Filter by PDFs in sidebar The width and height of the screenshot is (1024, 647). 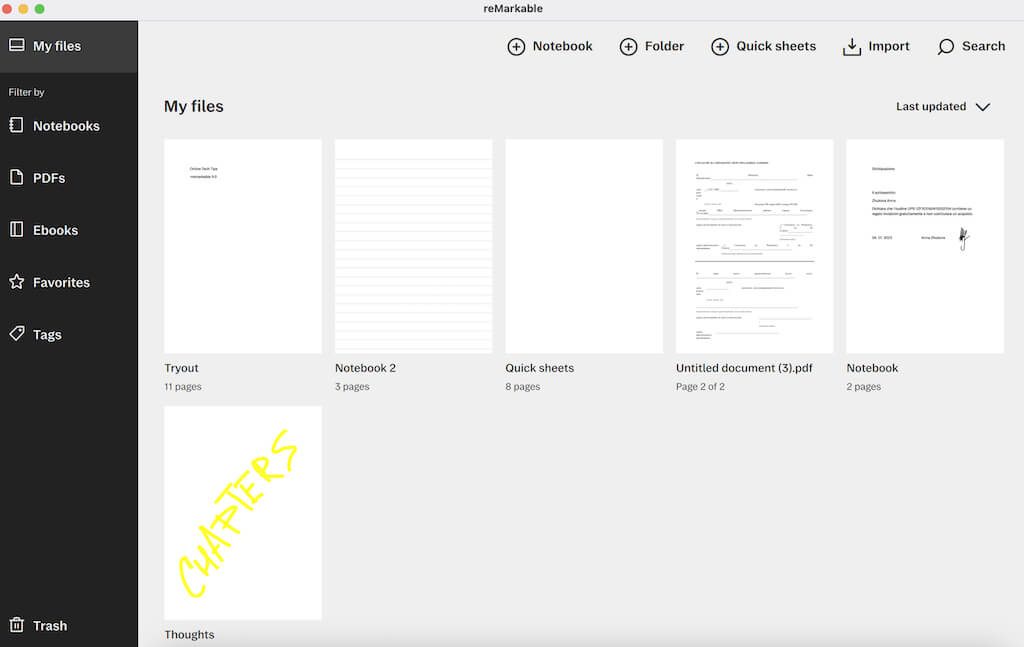(x=49, y=178)
